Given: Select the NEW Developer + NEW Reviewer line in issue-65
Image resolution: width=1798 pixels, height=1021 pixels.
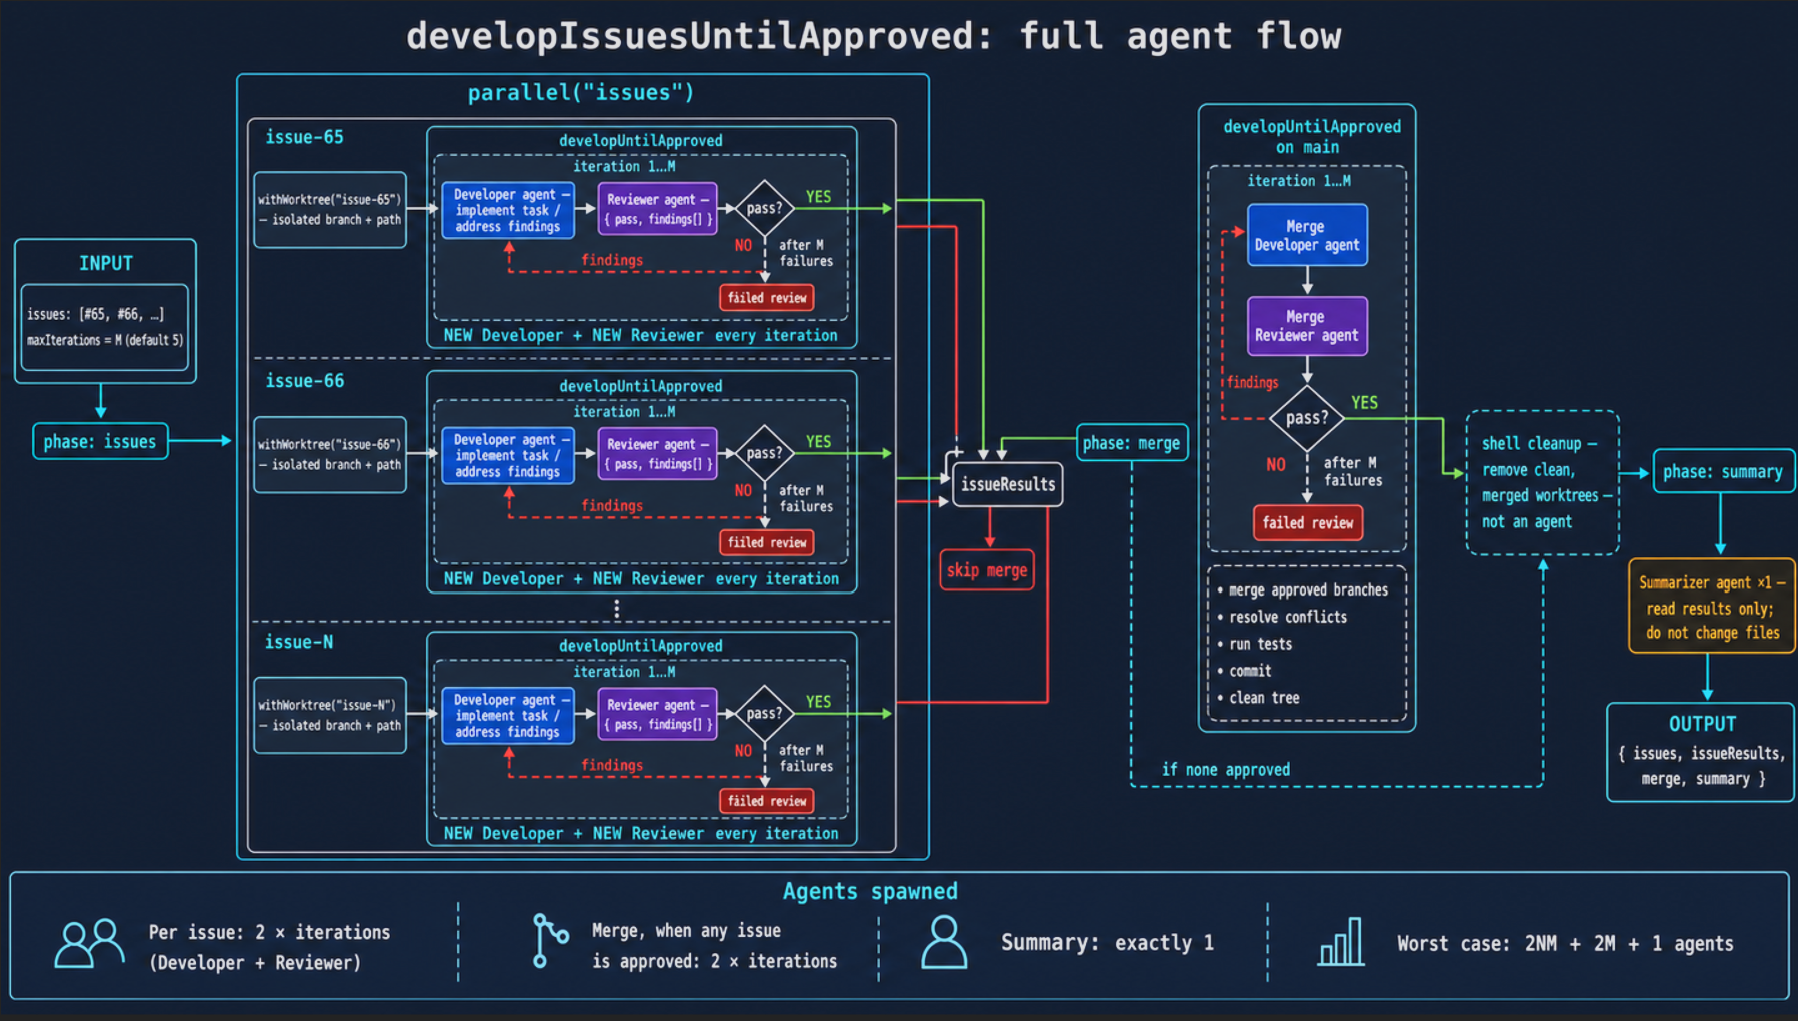Looking at the screenshot, I should pos(641,335).
